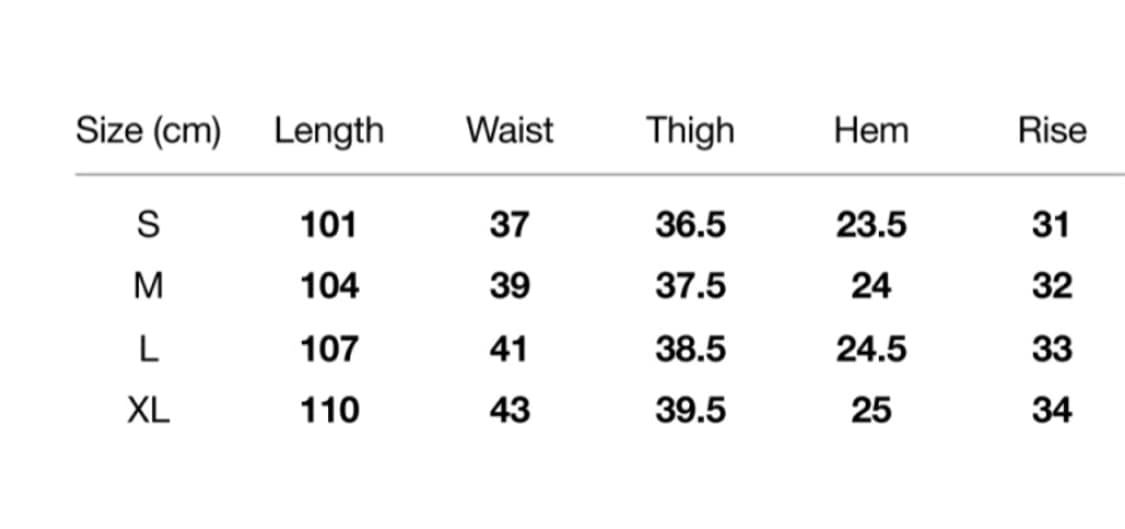Select the 25 hem value for size XL
The image size is (1125, 529).
(x=871, y=411)
